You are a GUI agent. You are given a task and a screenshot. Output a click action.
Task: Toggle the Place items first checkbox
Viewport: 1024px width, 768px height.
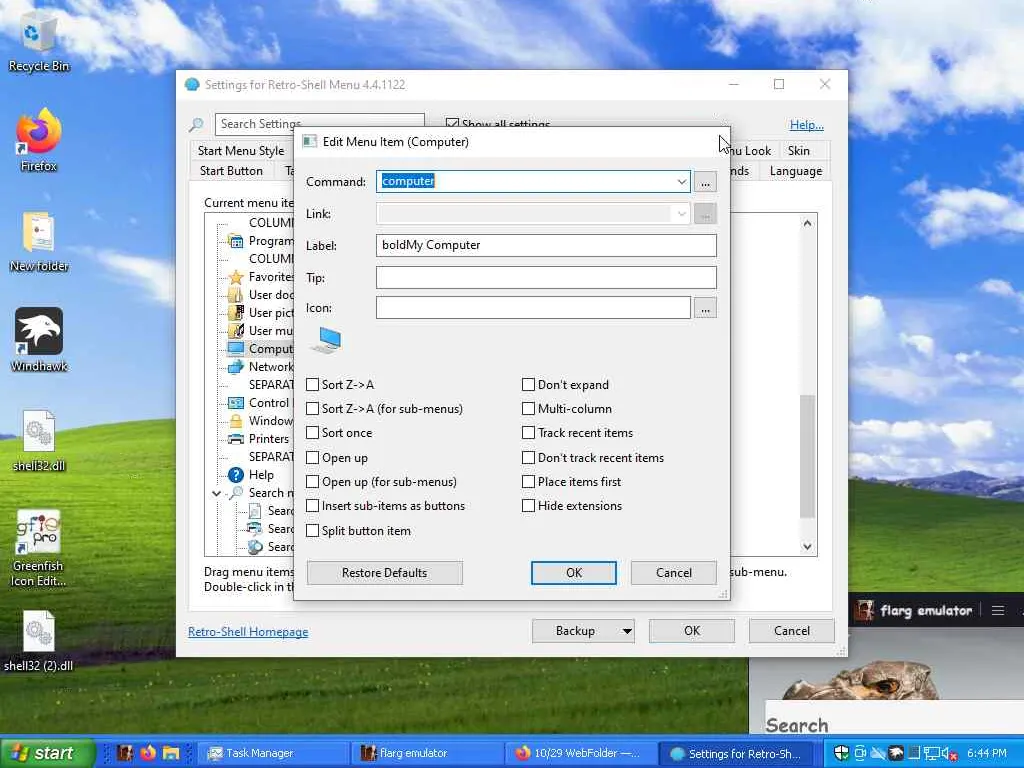(x=528, y=482)
